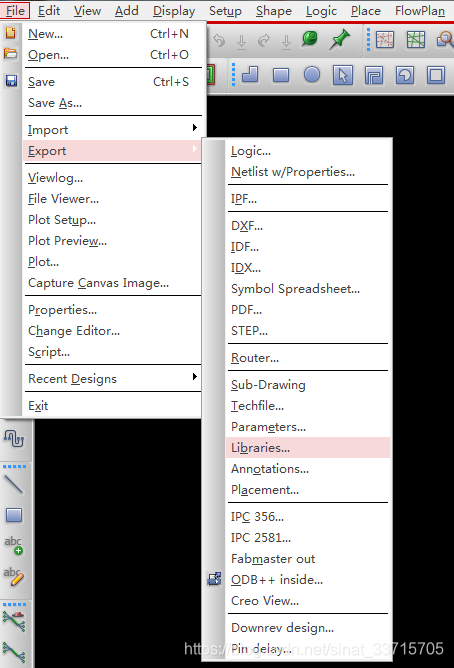Click the hollow square shape icon
The width and height of the screenshot is (454, 668).
pos(436,75)
